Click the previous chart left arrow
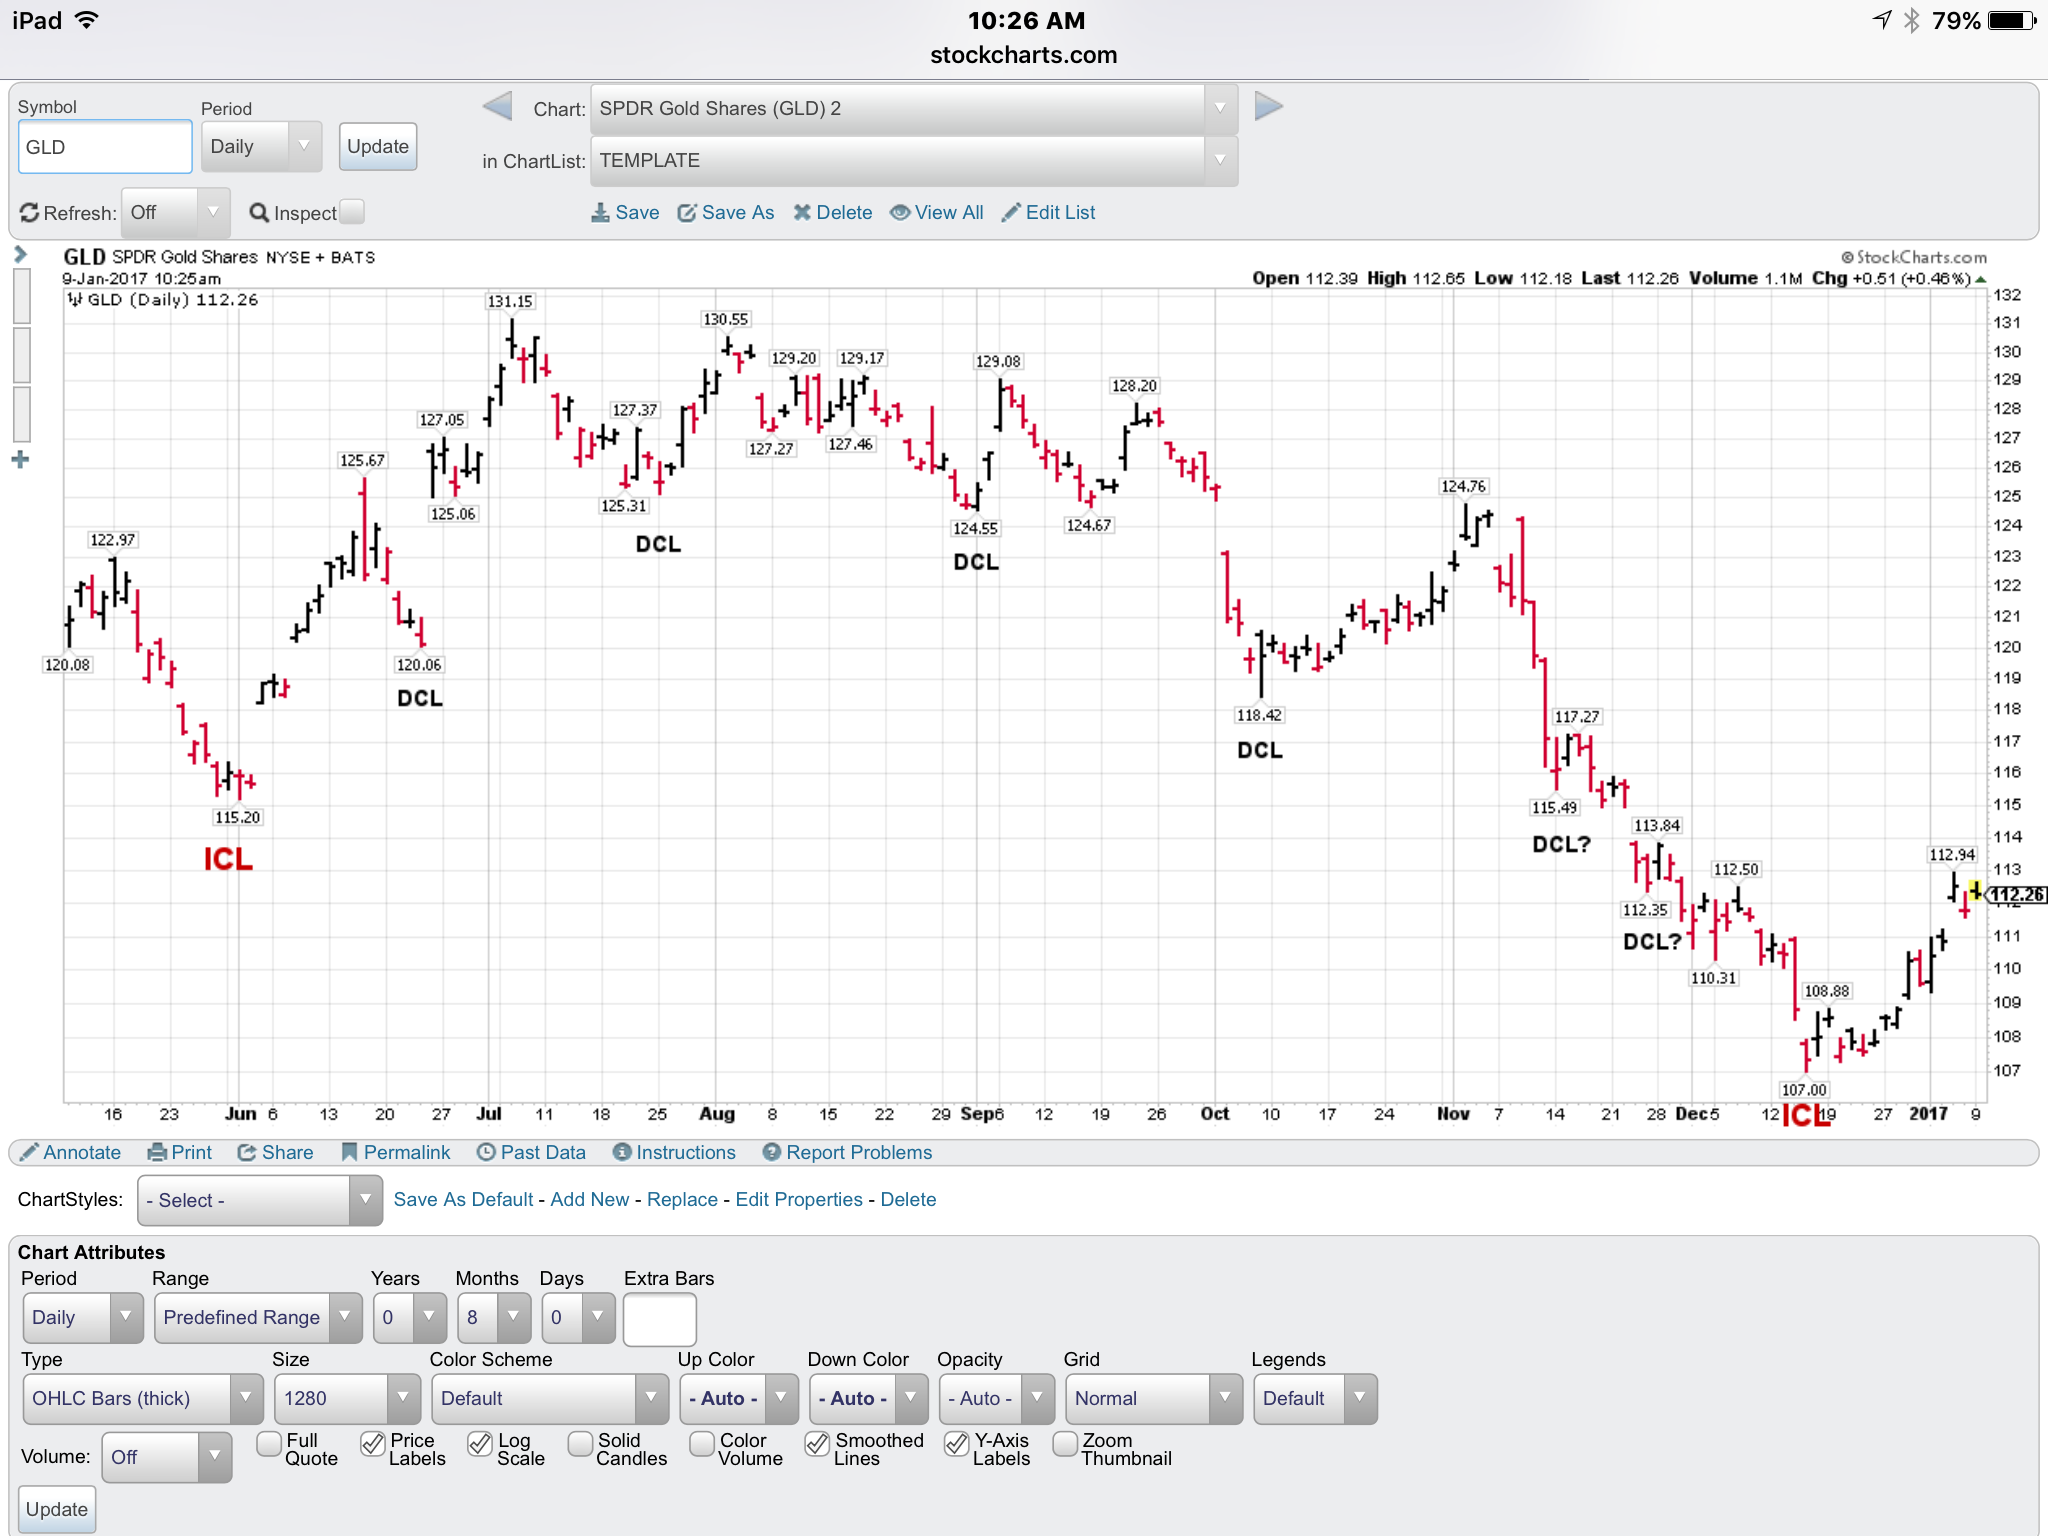The image size is (2048, 1536). click(497, 106)
